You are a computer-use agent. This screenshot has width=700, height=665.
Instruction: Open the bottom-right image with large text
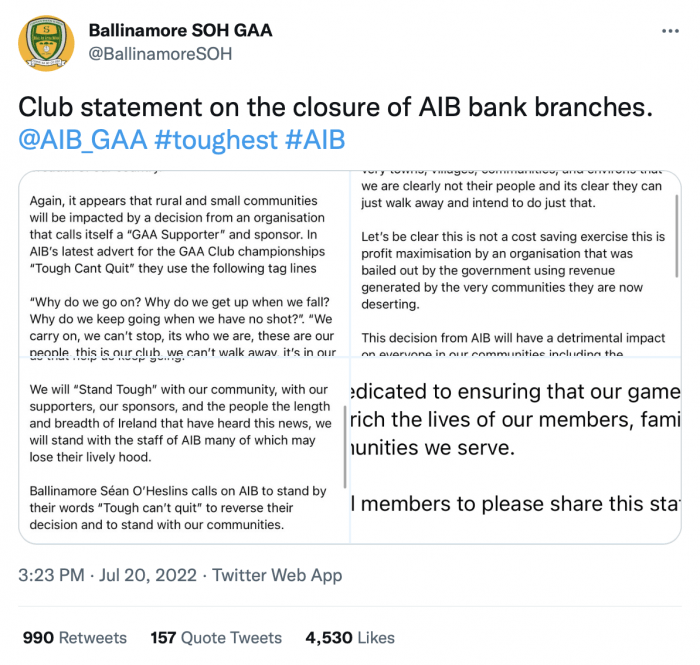click(x=516, y=451)
